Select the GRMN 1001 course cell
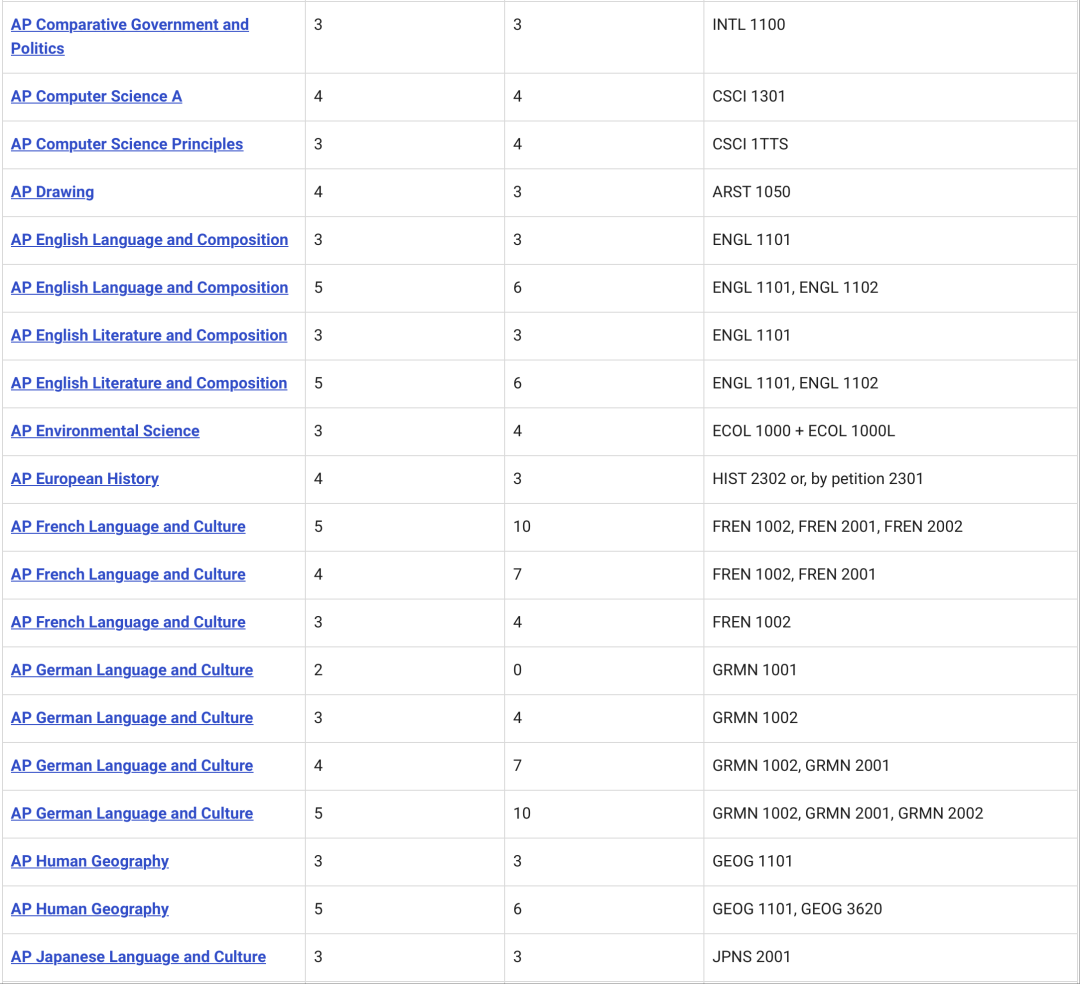The image size is (1080, 984). tap(890, 671)
